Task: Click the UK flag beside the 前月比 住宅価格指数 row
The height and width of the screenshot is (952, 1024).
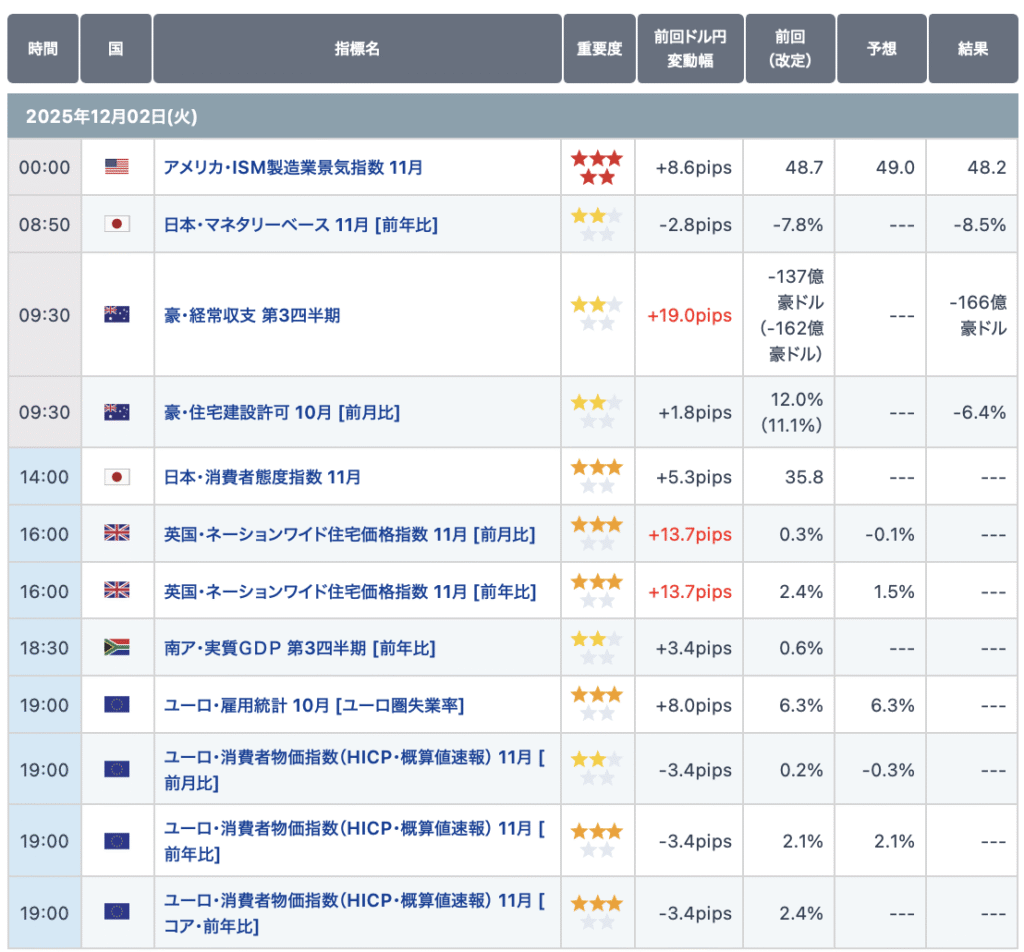Action: (x=116, y=534)
